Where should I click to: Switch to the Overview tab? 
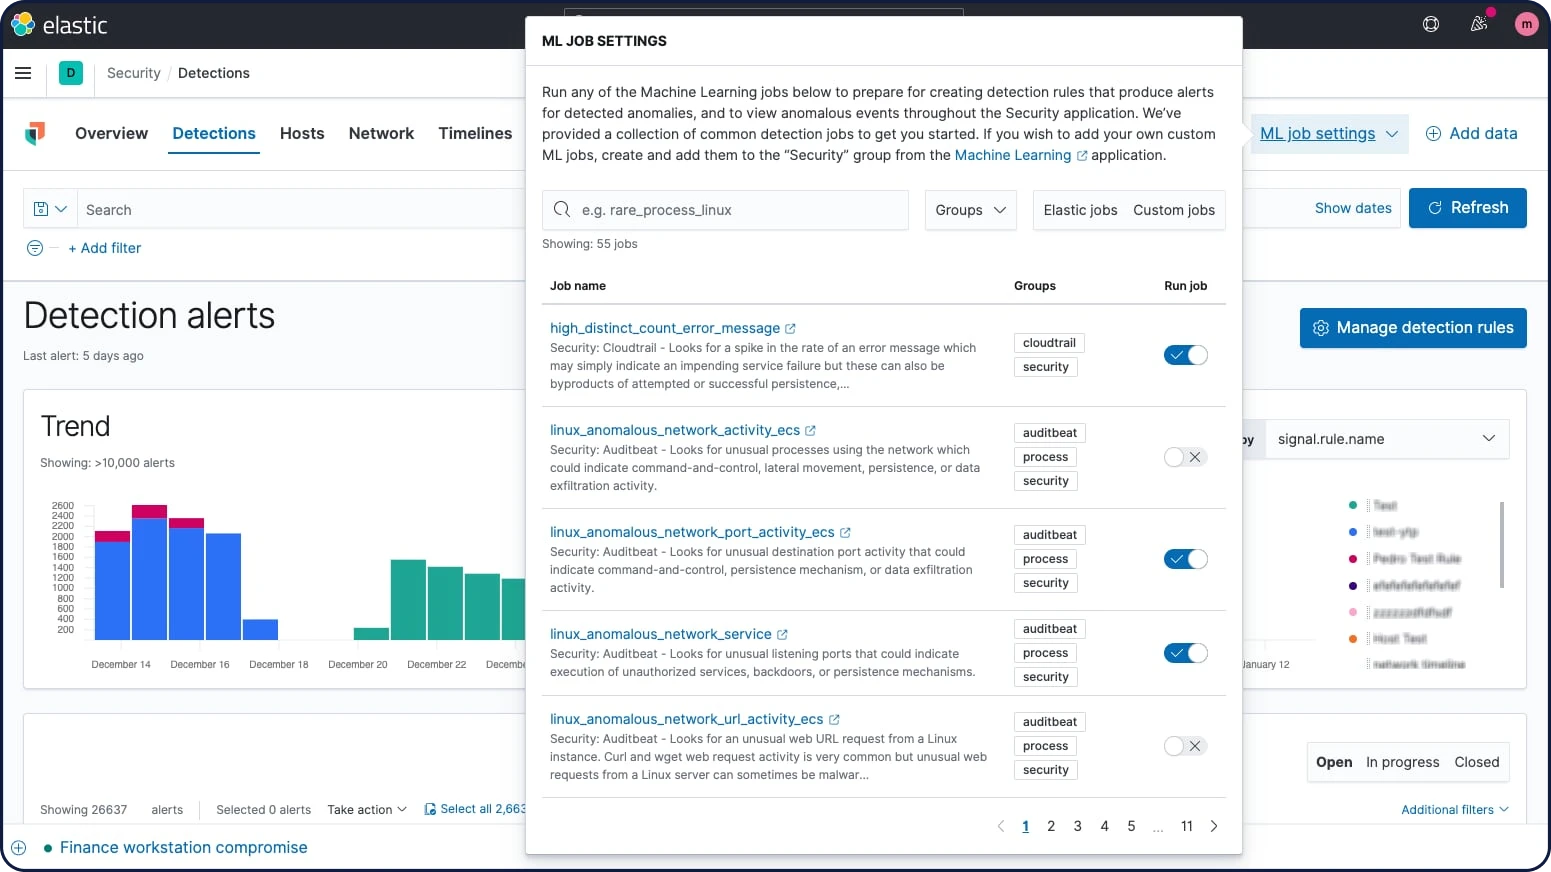[111, 133]
